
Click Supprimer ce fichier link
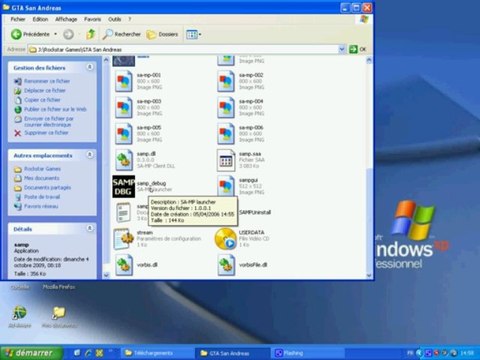pos(46,133)
